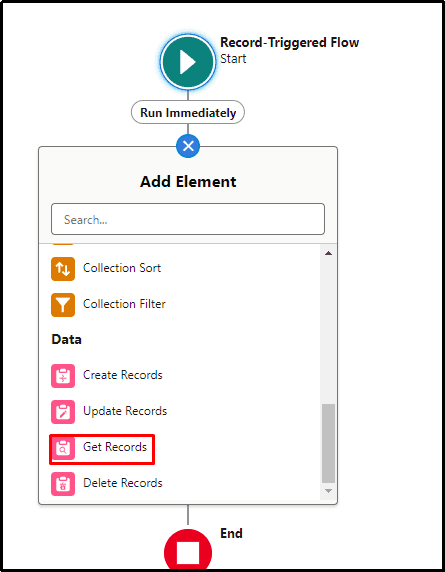This screenshot has height=572, width=445.
Task: Click the red End stop icon
Action: pyautogui.click(x=188, y=552)
